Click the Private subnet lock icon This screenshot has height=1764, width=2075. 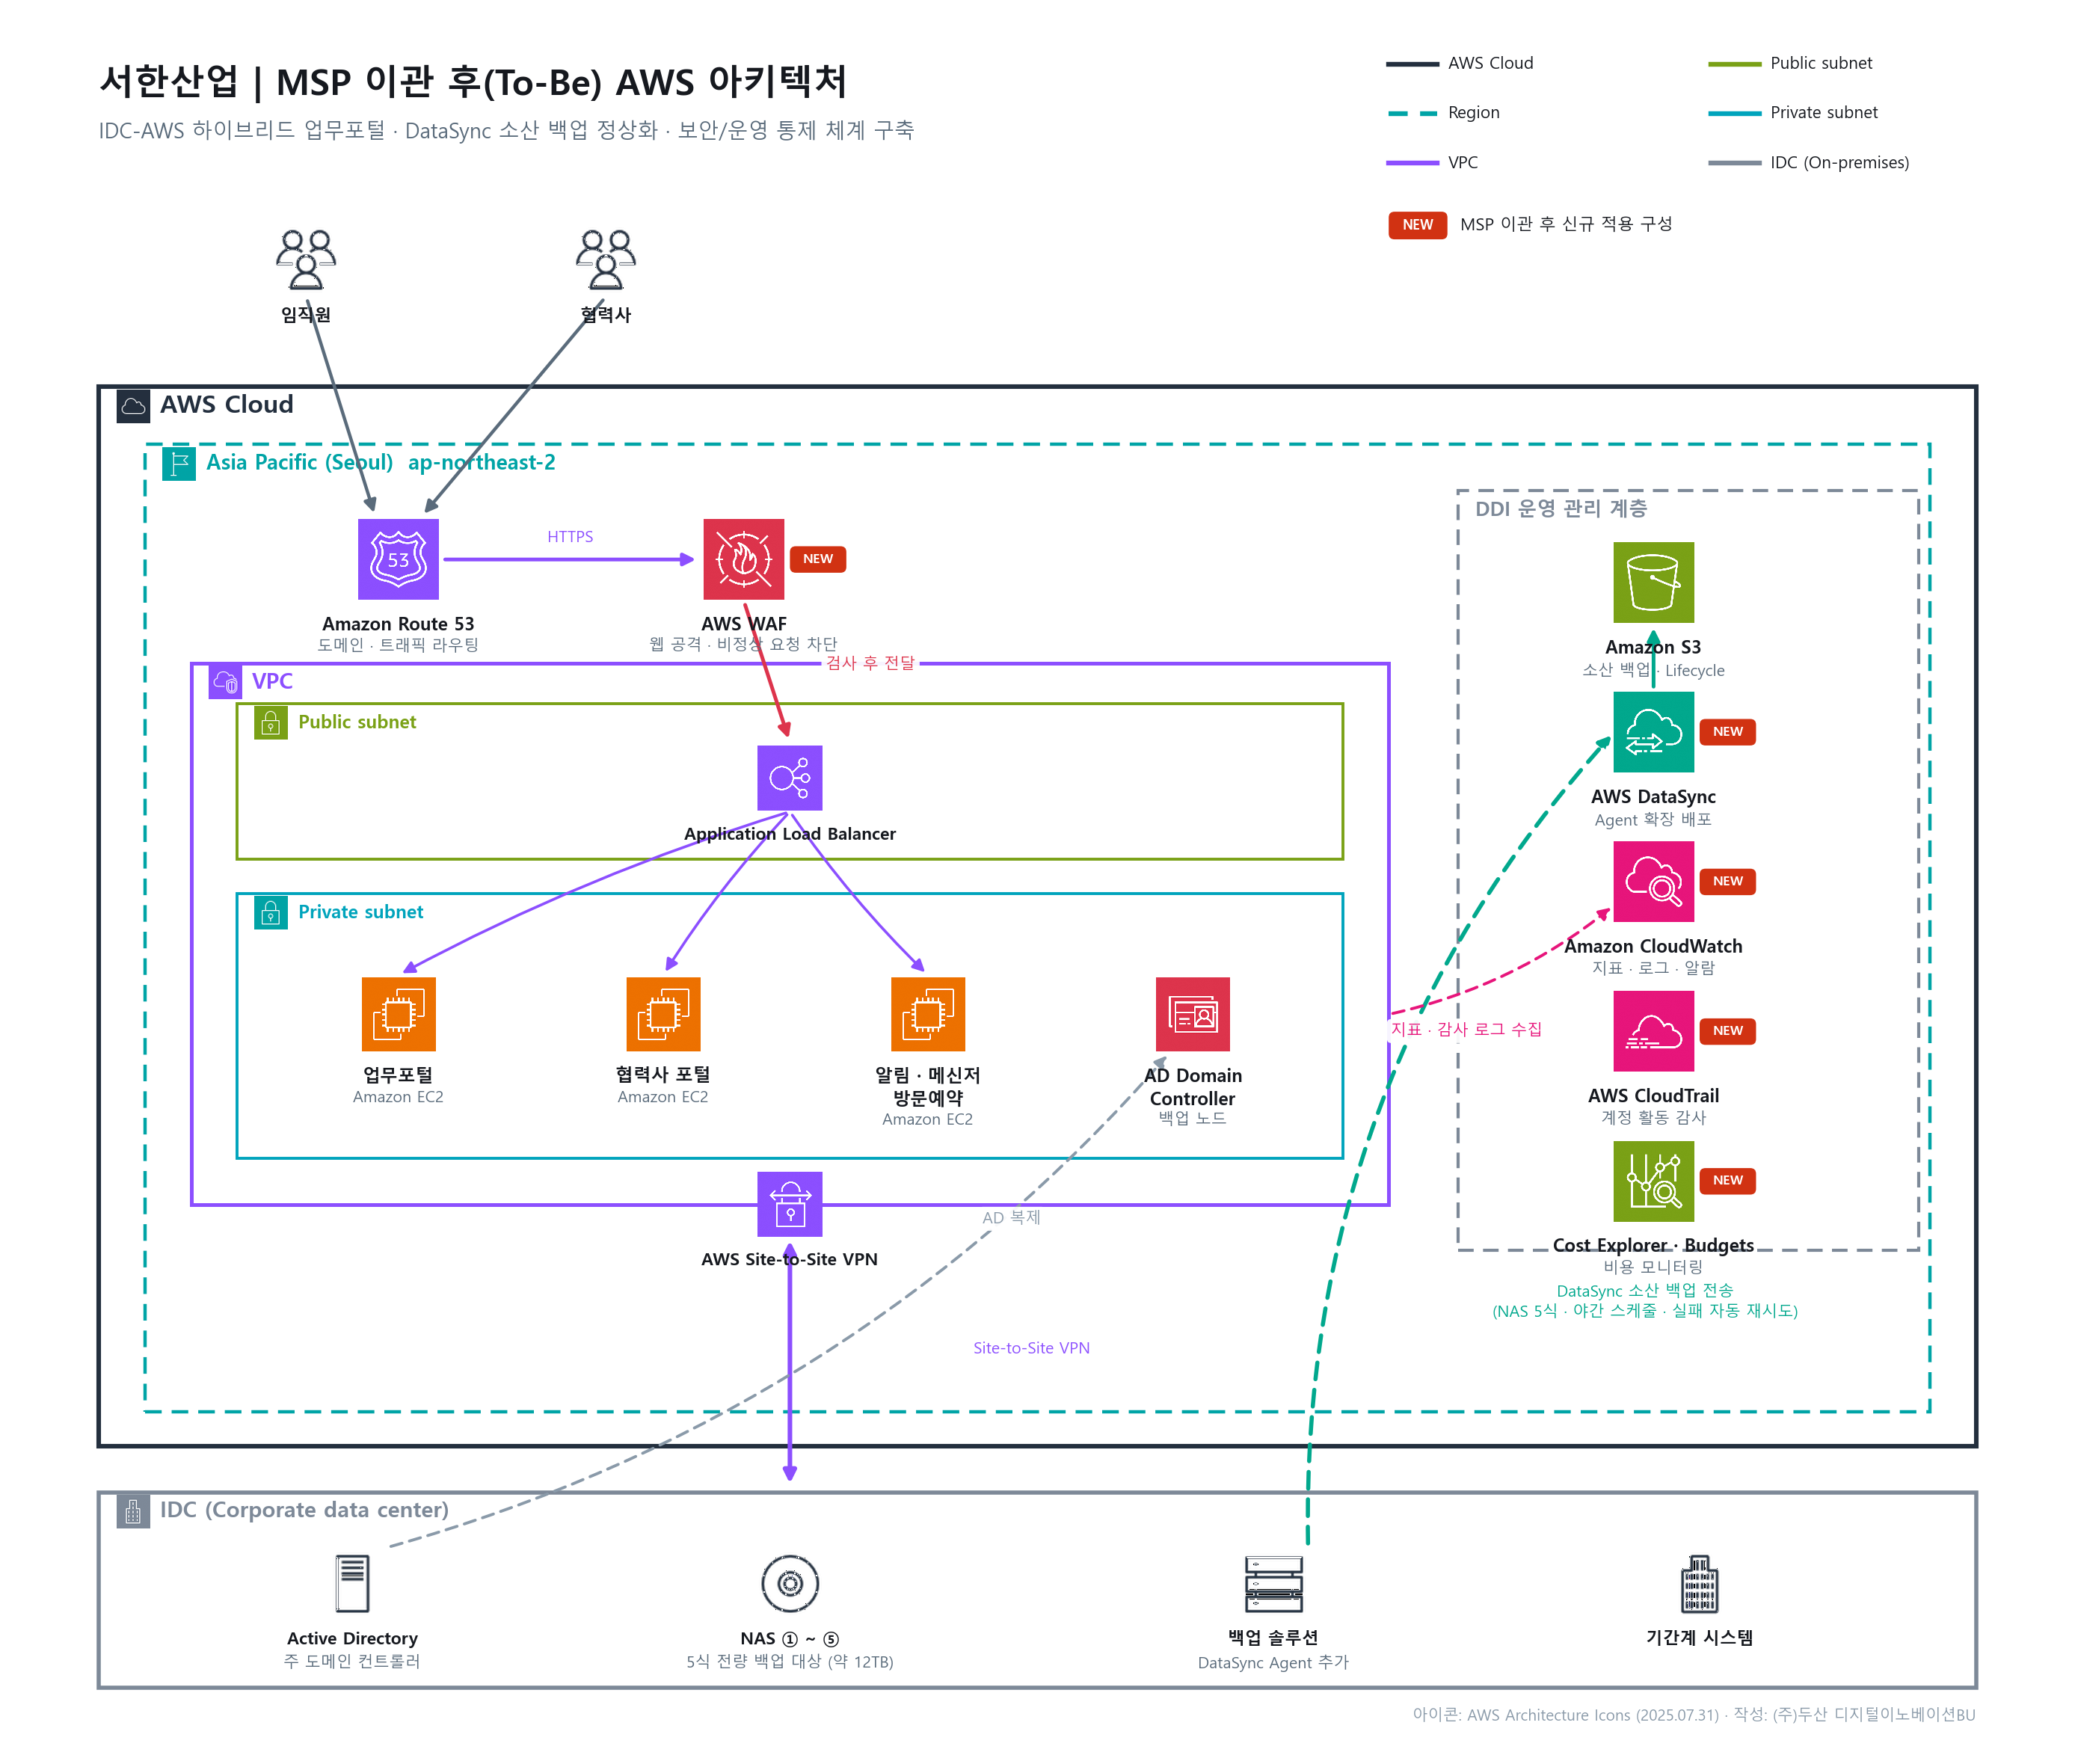(x=271, y=912)
